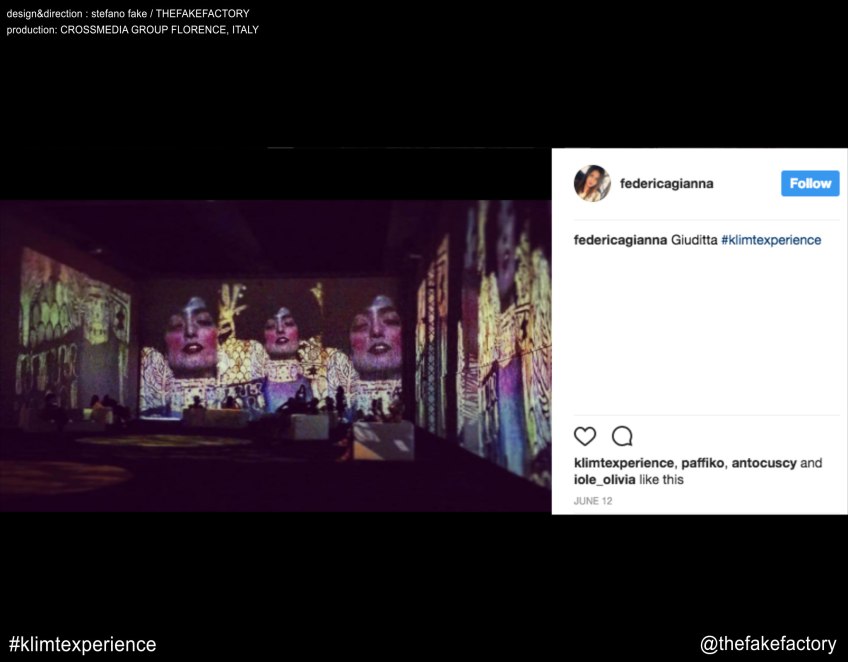Click the JUNE 12 post date

pos(593,501)
